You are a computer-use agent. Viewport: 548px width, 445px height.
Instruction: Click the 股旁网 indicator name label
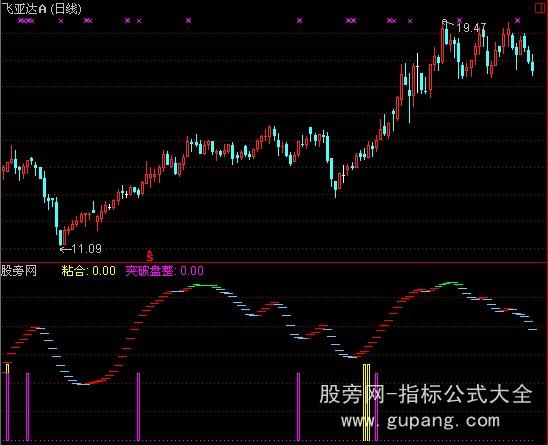pyautogui.click(x=19, y=271)
